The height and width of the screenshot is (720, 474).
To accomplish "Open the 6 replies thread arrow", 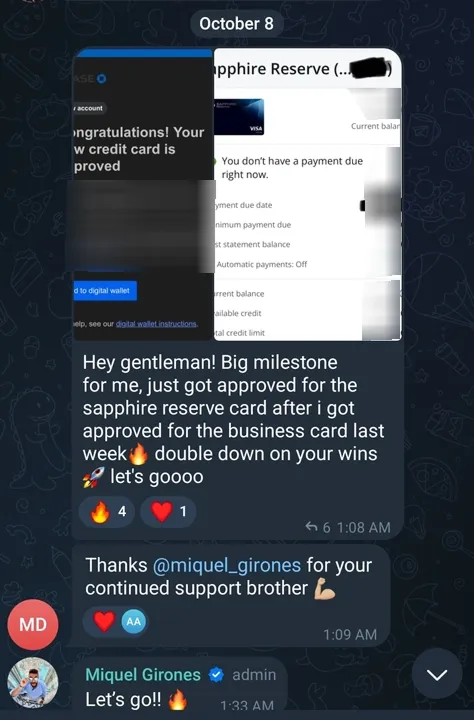I will [x=311, y=527].
